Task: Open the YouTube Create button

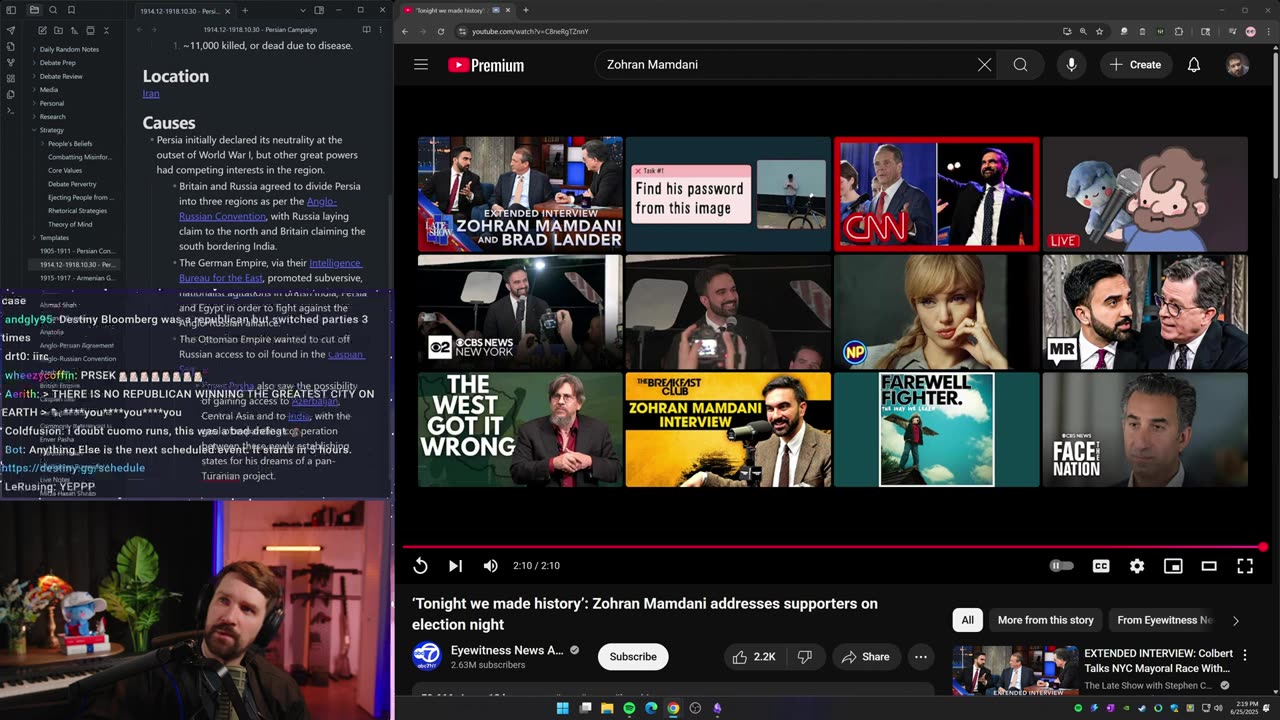Action: pyautogui.click(x=1135, y=65)
